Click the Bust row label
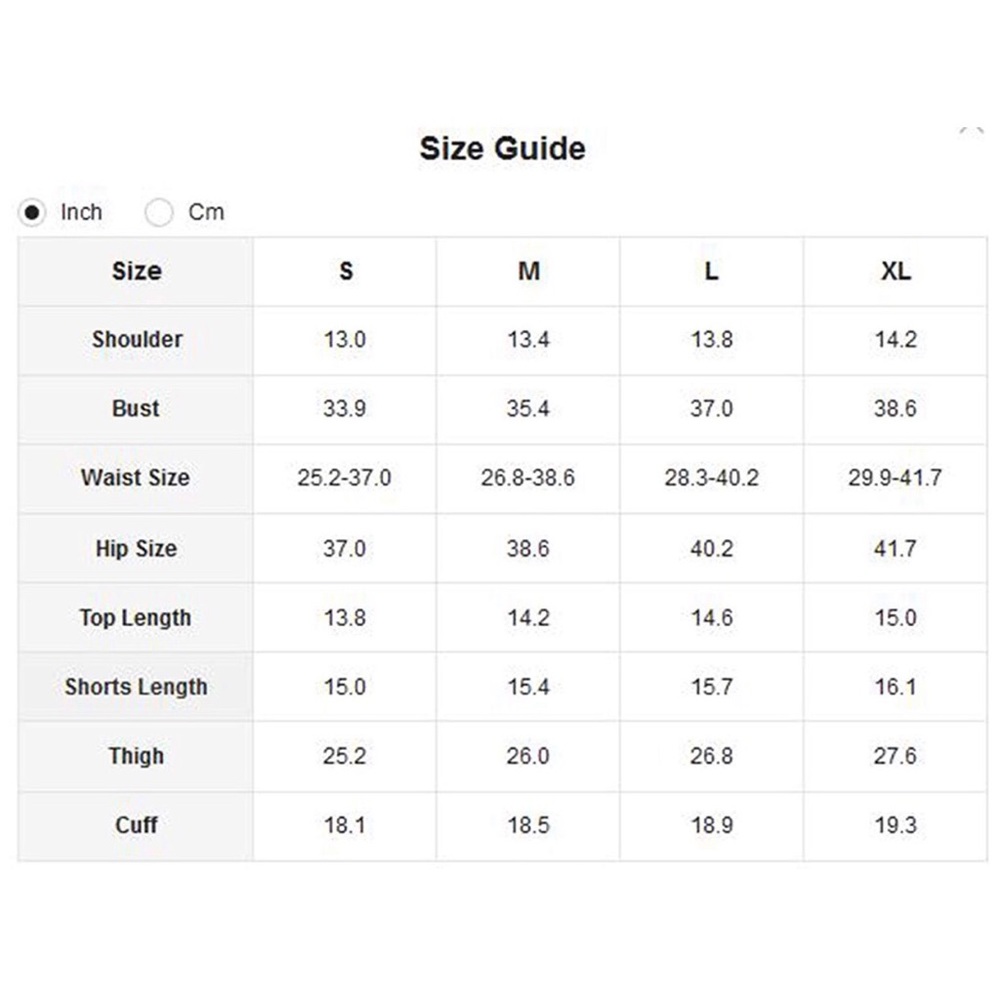The image size is (1000, 1000). [x=136, y=409]
